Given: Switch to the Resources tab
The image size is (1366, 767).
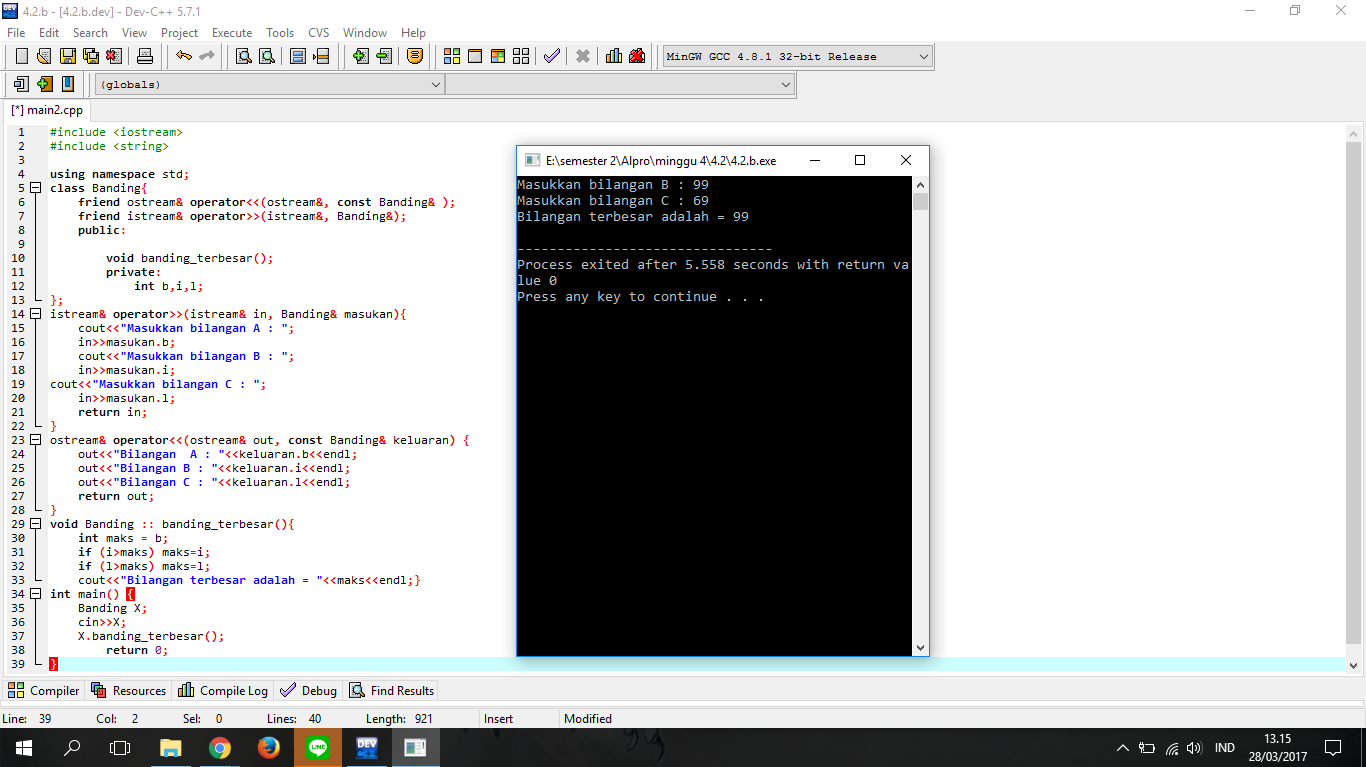Looking at the screenshot, I should (129, 690).
